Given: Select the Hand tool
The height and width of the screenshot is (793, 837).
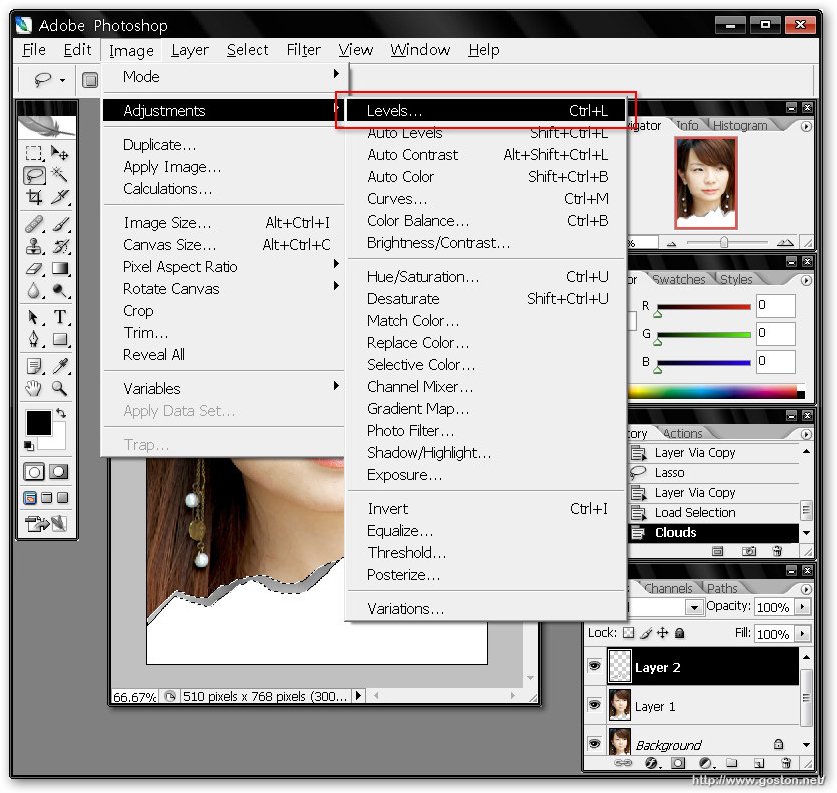Looking at the screenshot, I should pyautogui.click(x=34, y=388).
